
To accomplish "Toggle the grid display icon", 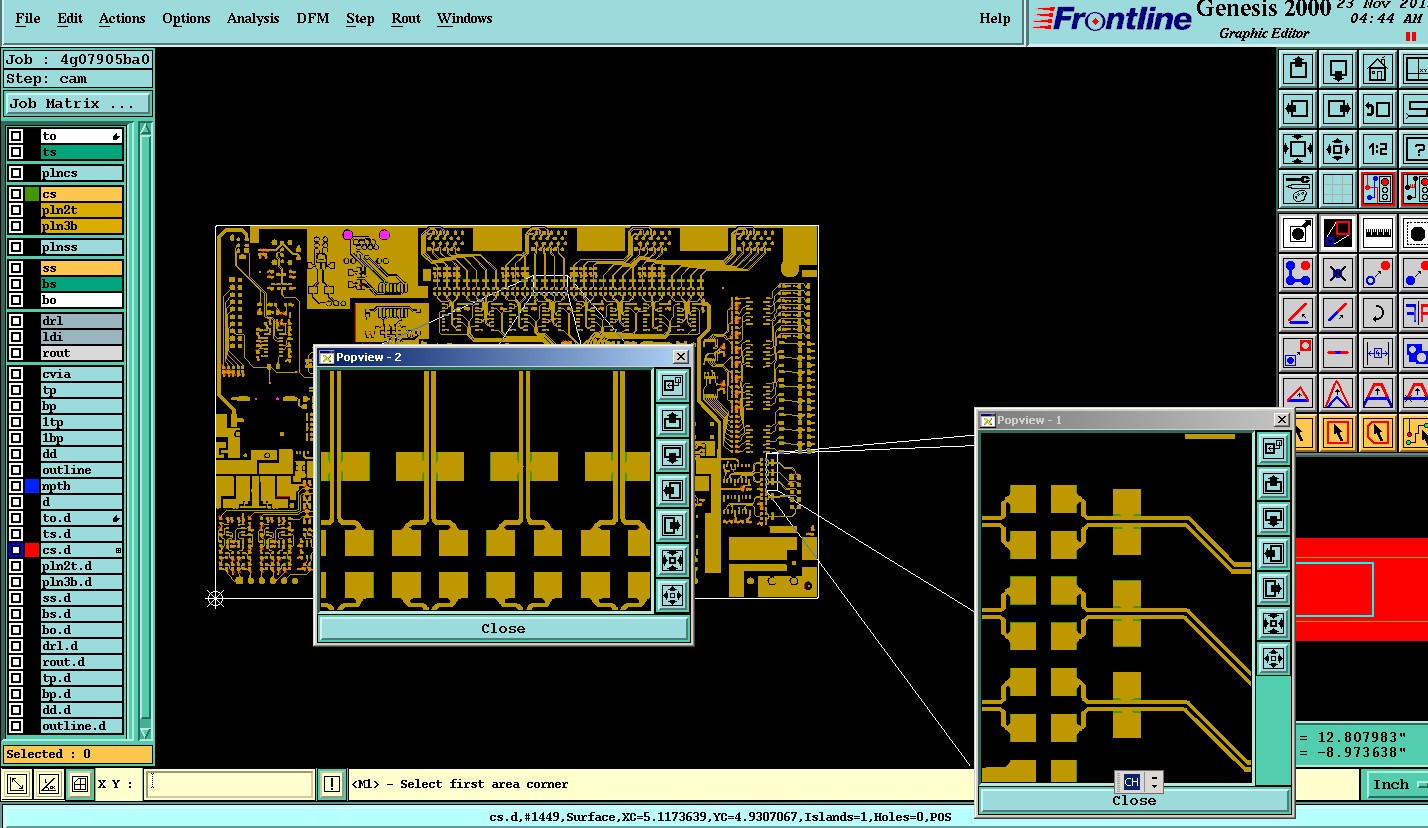I will point(1338,188).
